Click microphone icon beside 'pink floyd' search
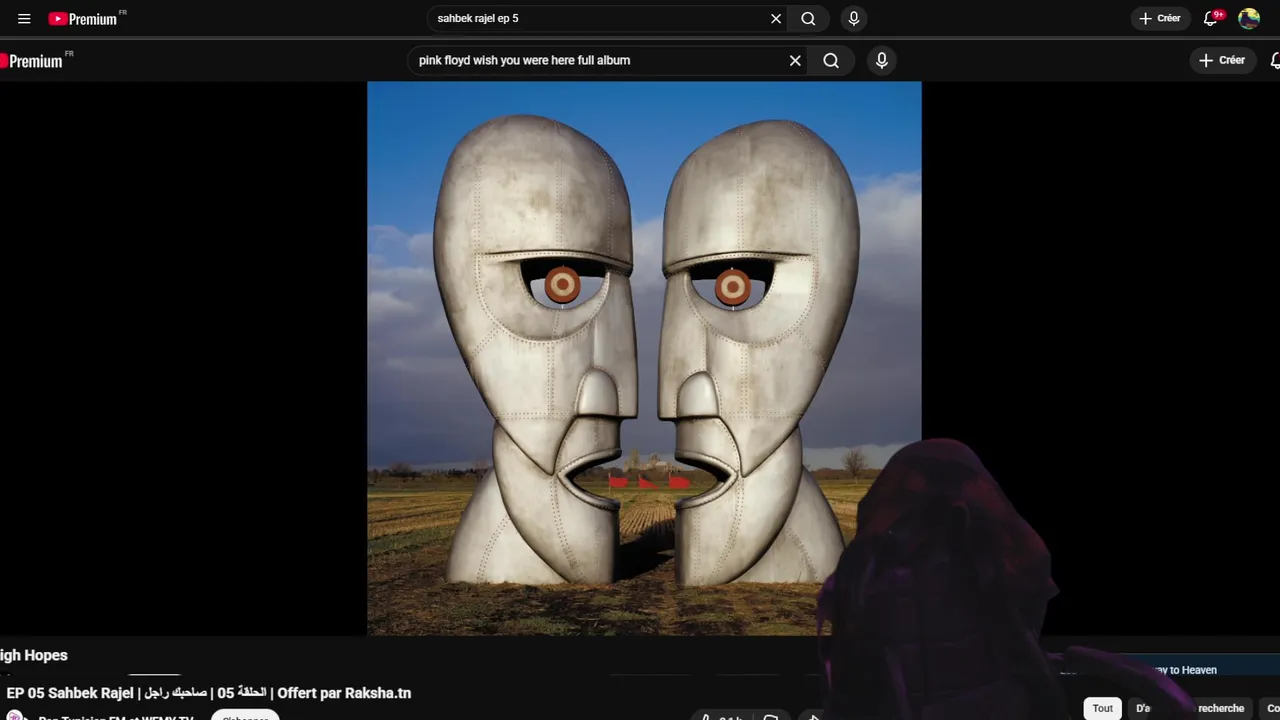The height and width of the screenshot is (720, 1280). [x=881, y=60]
